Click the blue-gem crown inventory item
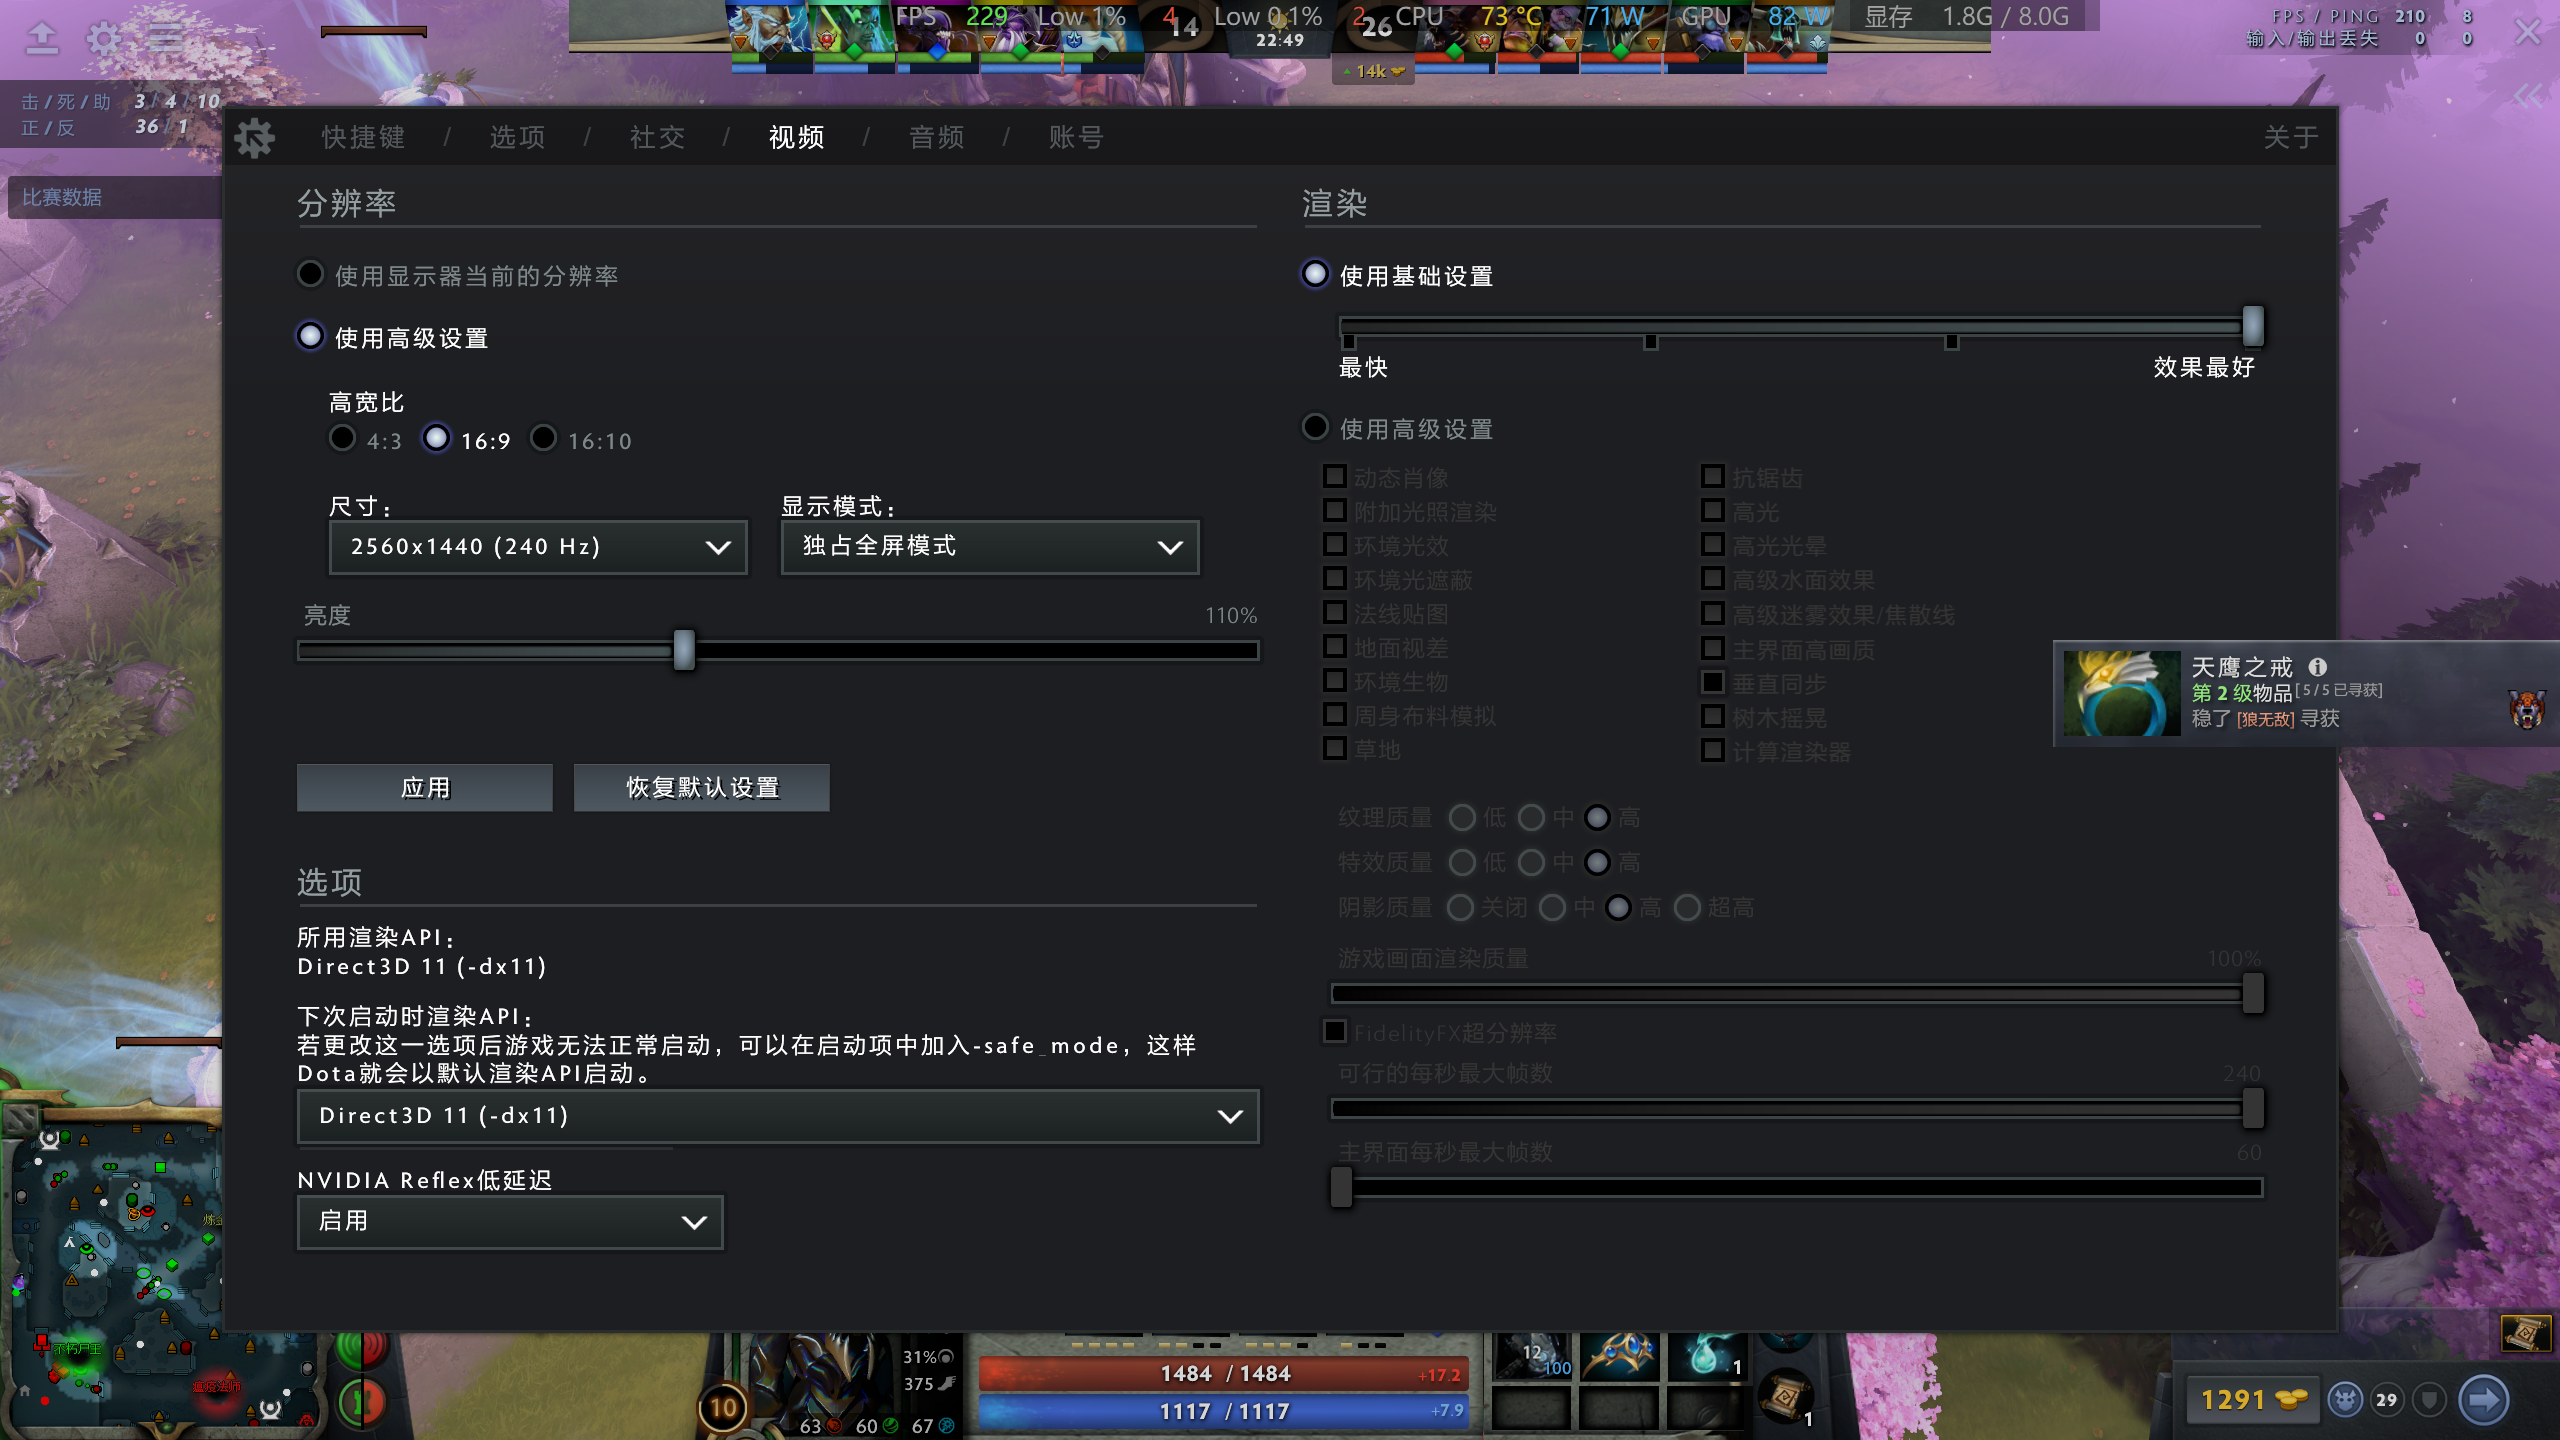2560x1440 pixels. pos(1619,1356)
